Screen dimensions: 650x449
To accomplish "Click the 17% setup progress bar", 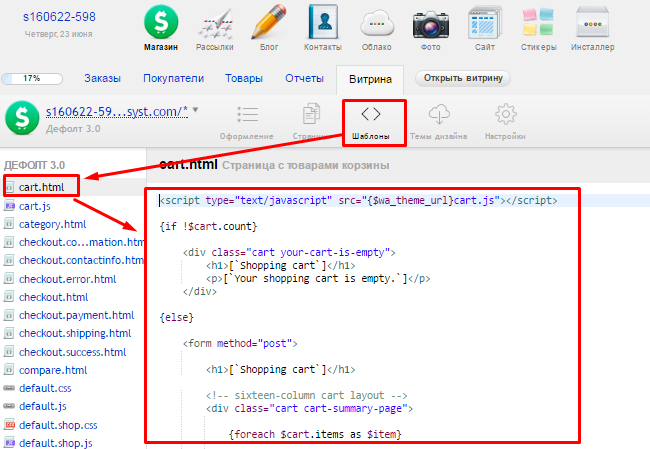I will tap(32, 78).
